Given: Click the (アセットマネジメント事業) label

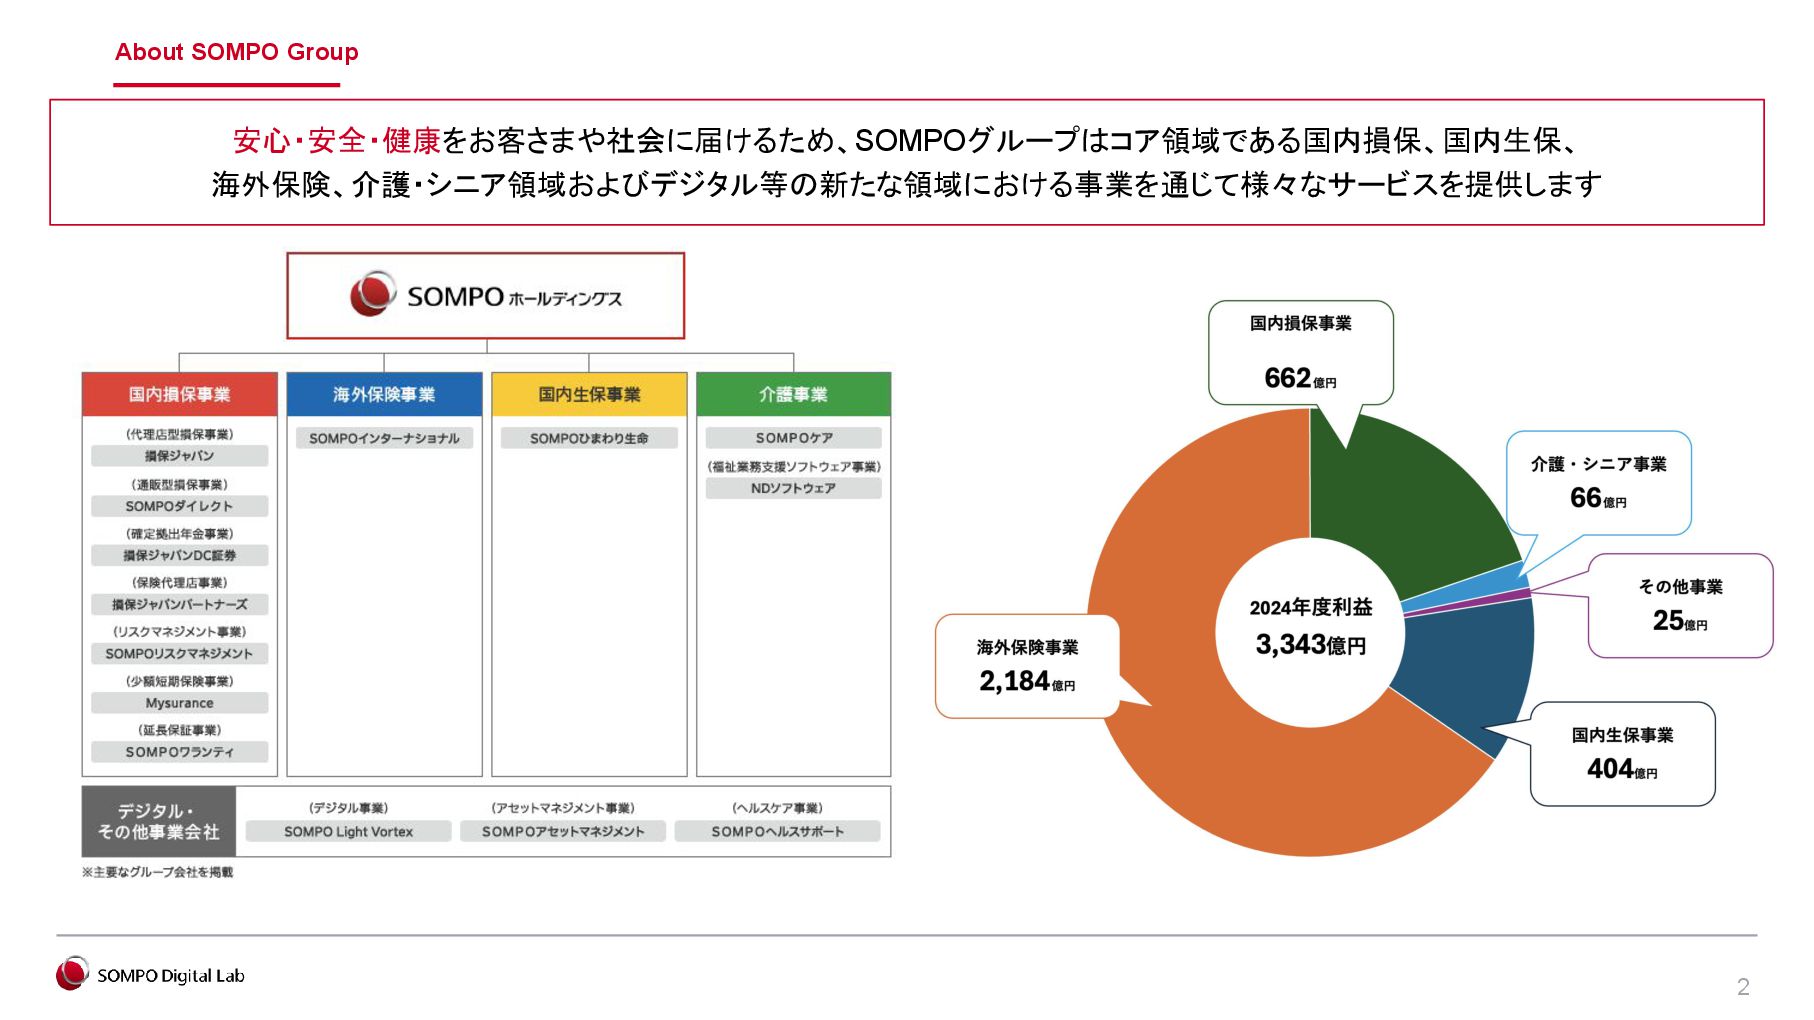Looking at the screenshot, I should click(563, 808).
